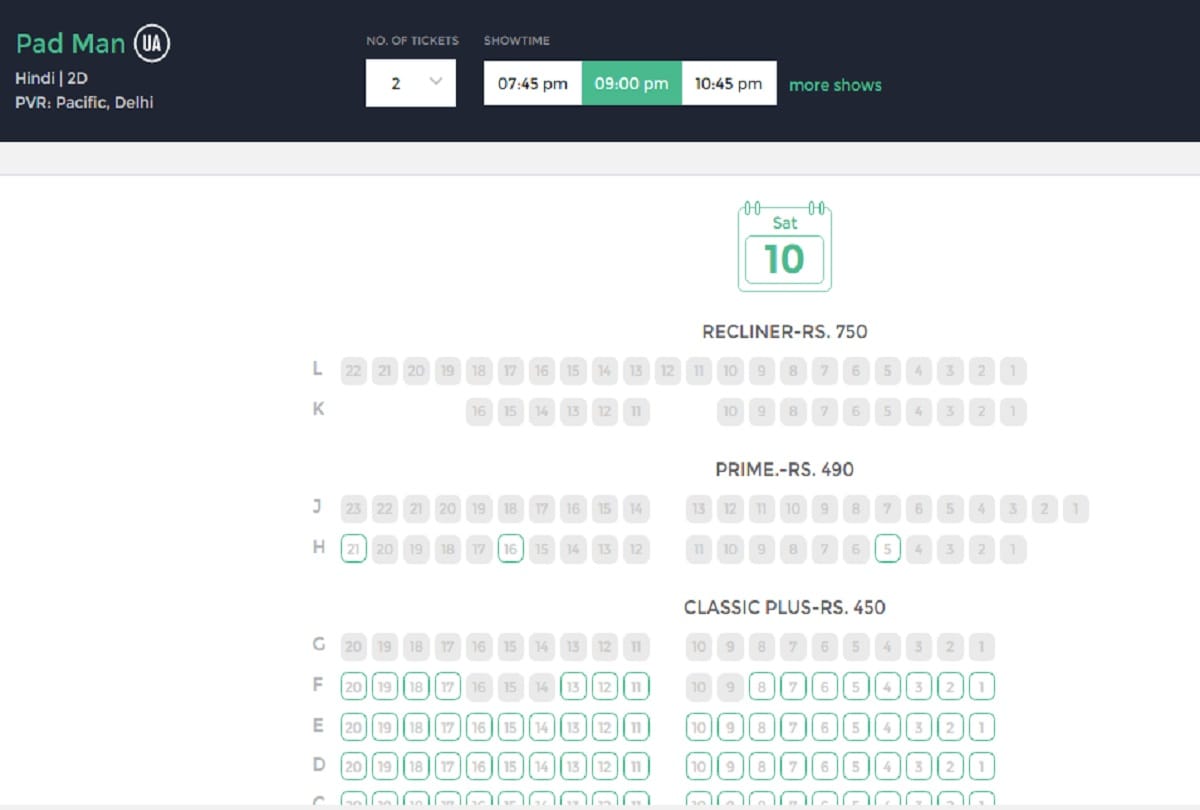Choose the 07:45 pm showtime
The image size is (1200, 810).
point(533,83)
